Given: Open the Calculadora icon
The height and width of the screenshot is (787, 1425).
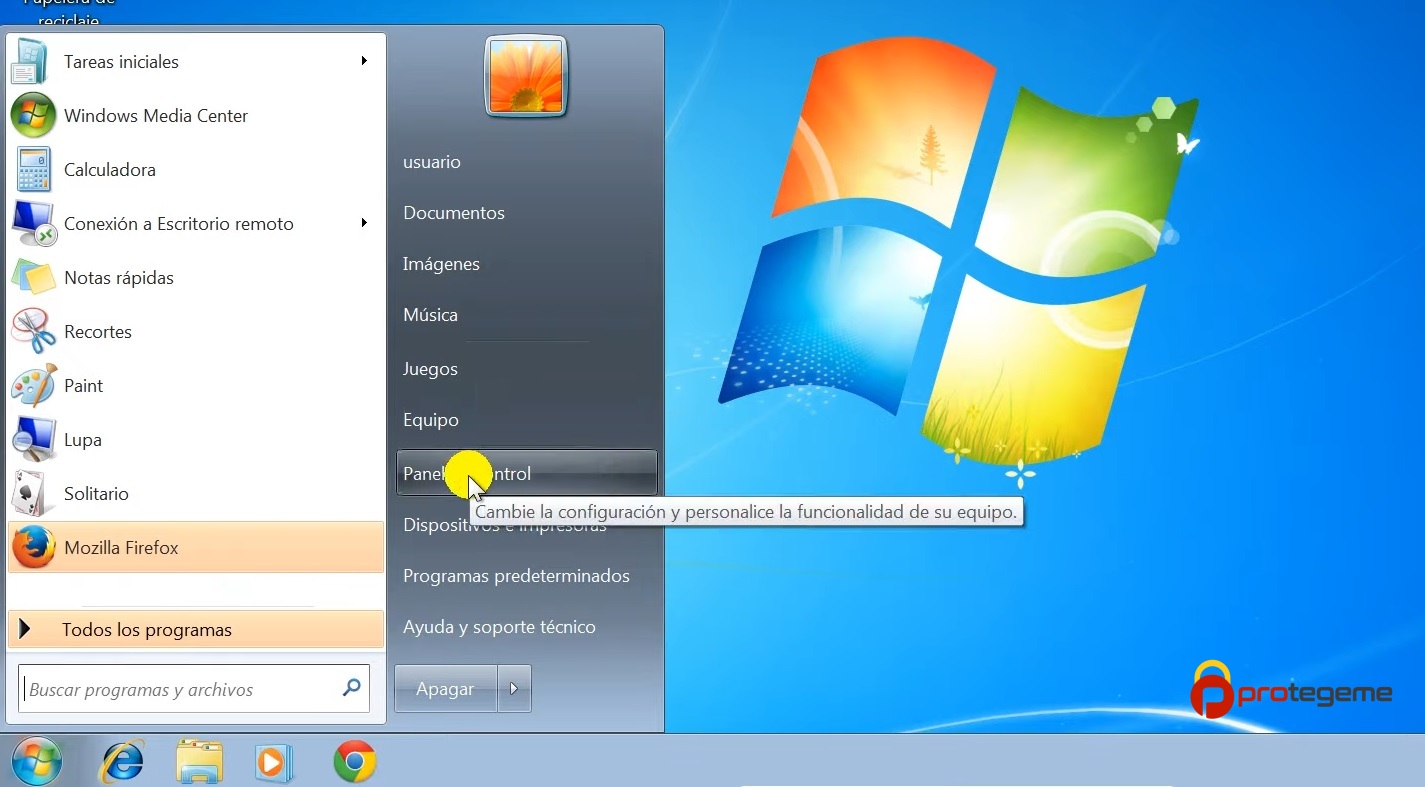Looking at the screenshot, I should pos(33,170).
